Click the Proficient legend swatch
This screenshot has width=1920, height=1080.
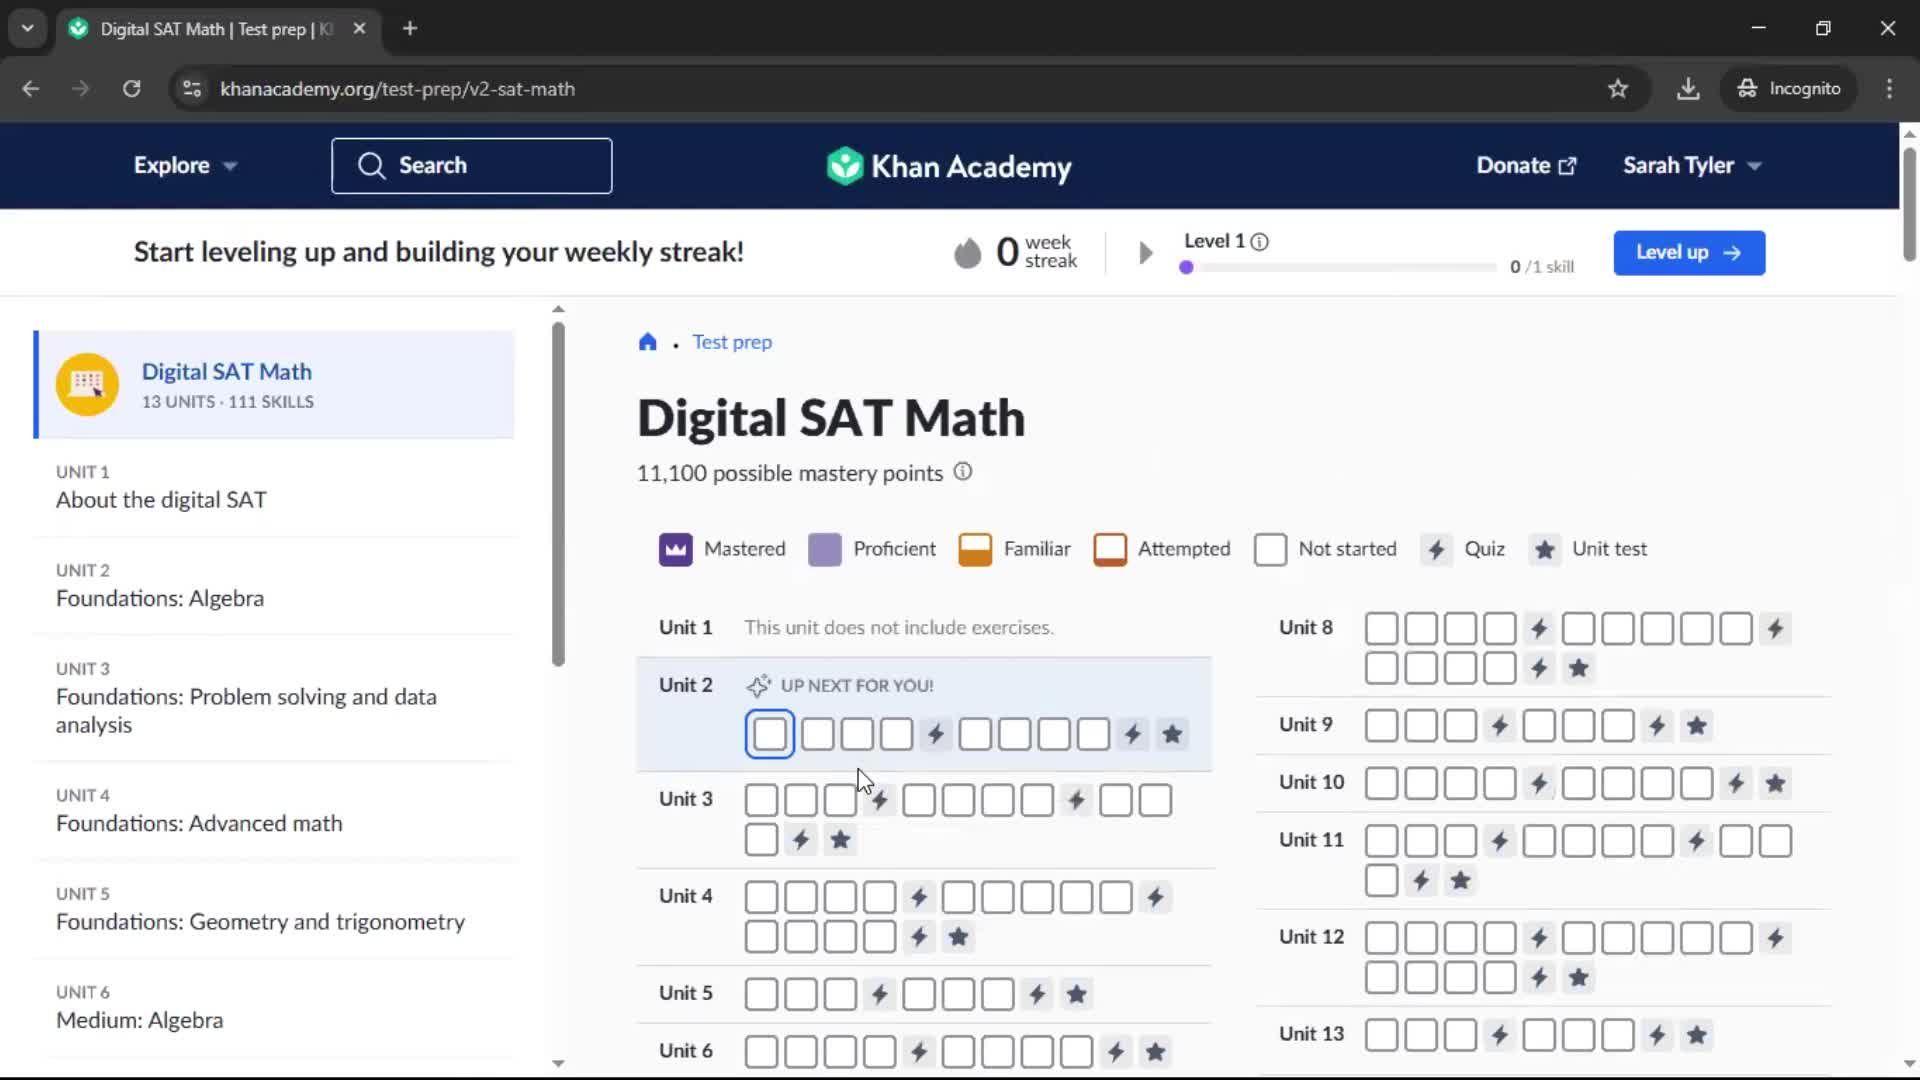[824, 549]
